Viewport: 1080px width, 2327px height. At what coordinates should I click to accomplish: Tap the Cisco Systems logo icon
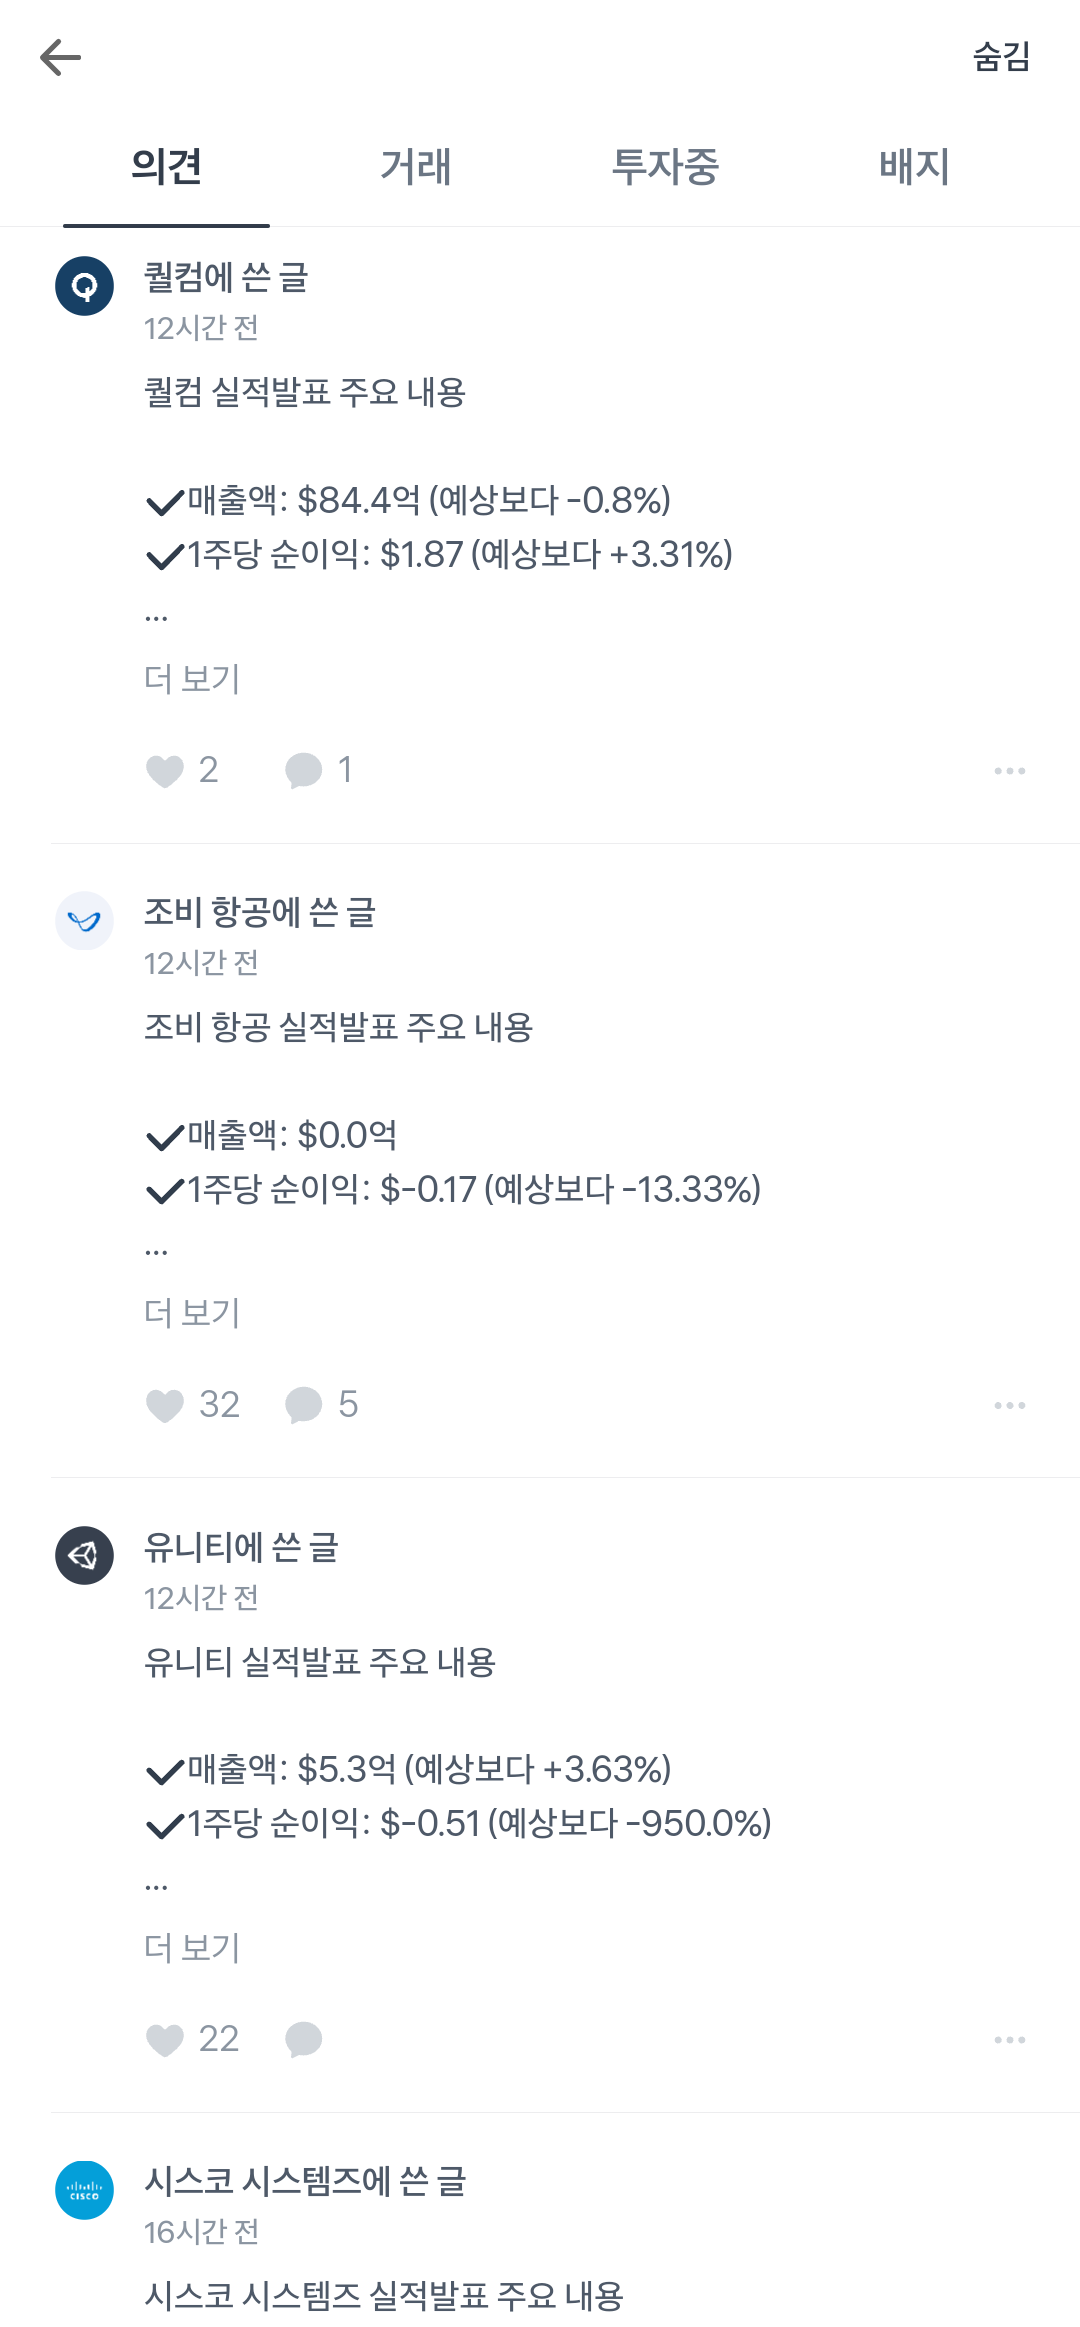point(84,2190)
